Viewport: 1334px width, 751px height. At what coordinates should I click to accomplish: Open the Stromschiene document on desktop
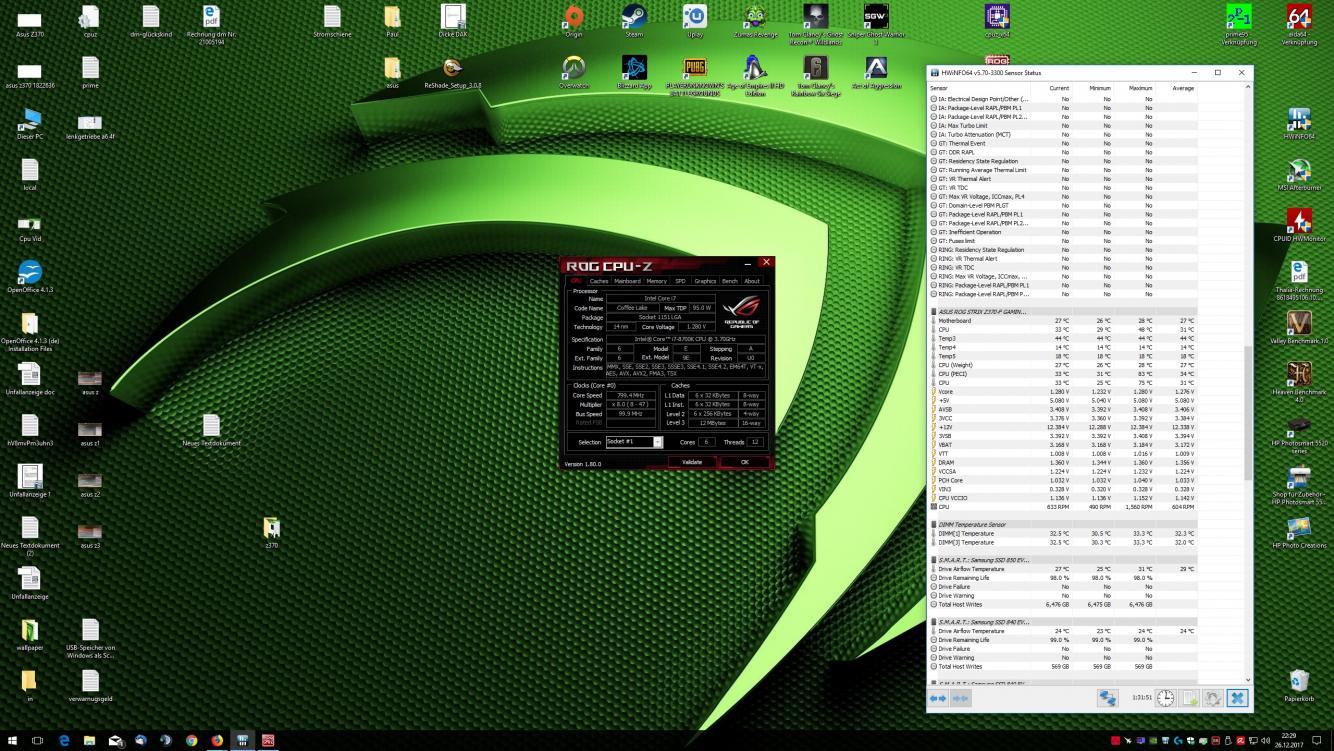[332, 22]
